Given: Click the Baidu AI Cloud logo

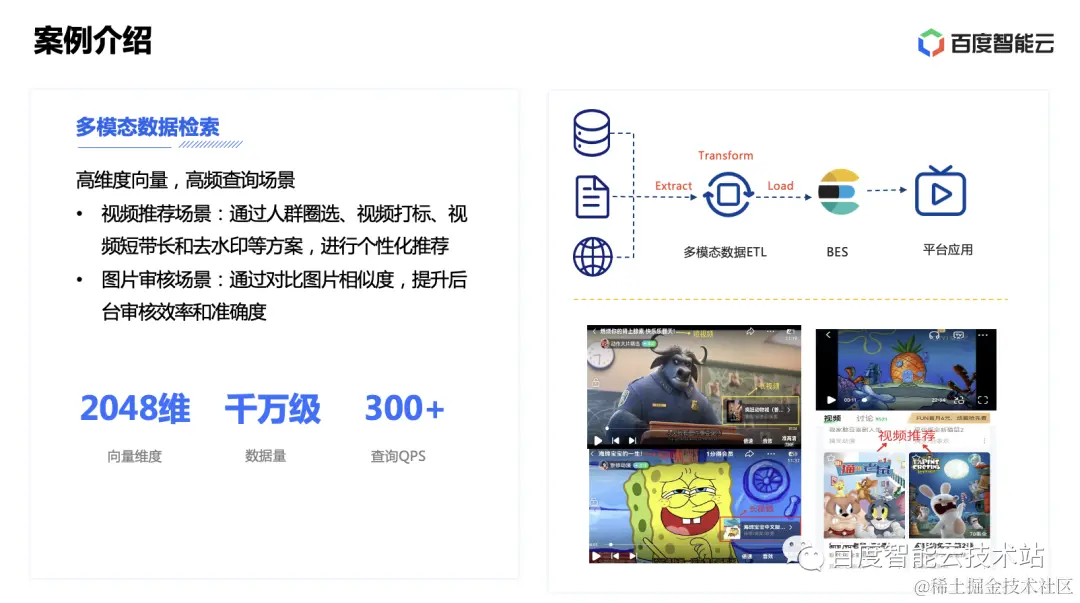Looking at the screenshot, I should click(986, 43).
